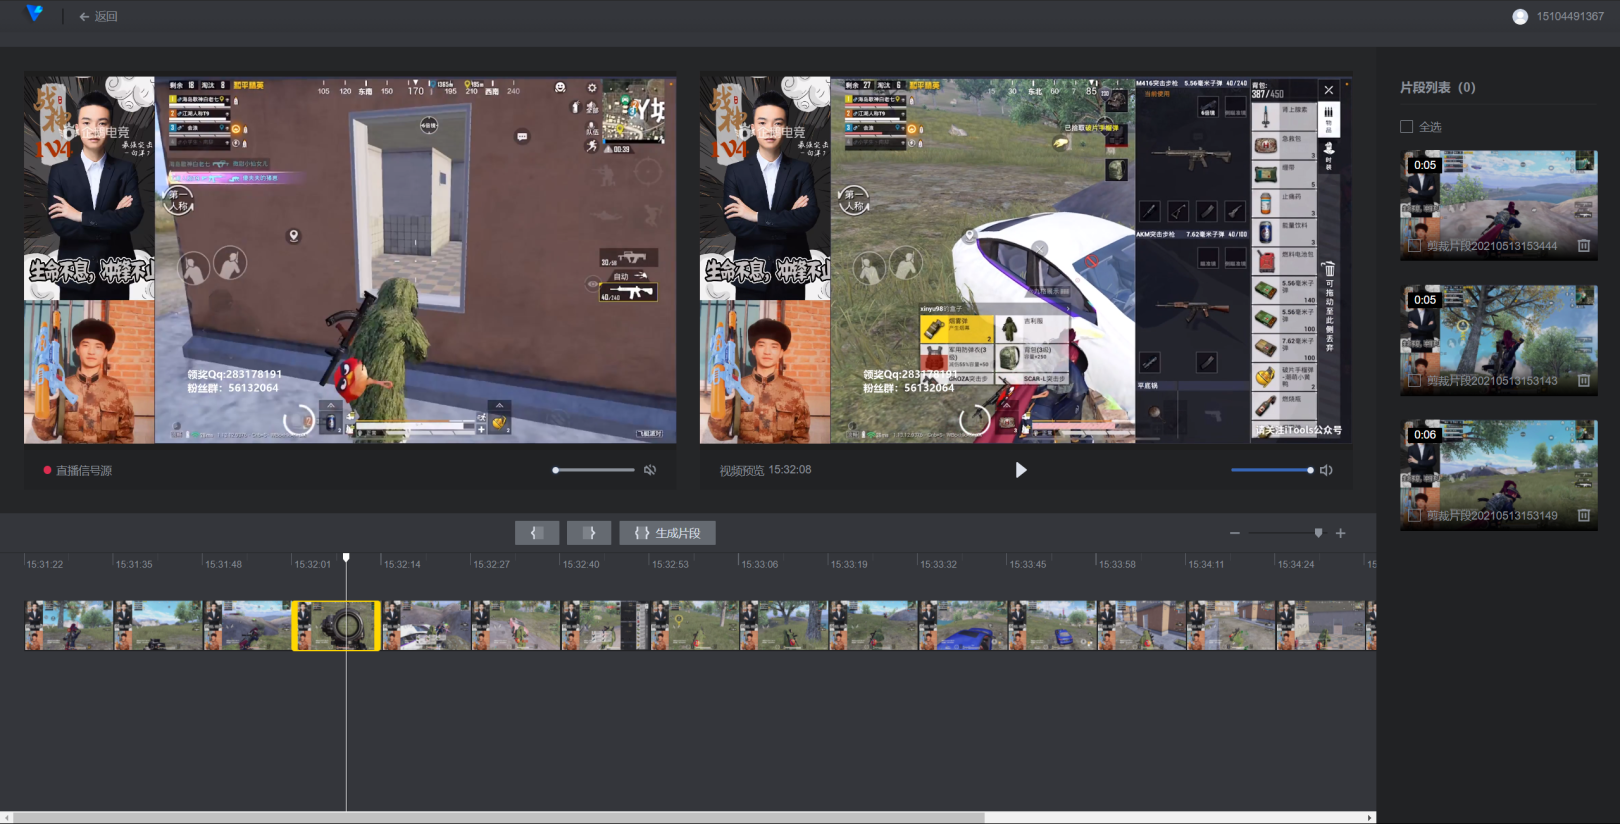The image size is (1620, 824).
Task: Mute the live source speaker icon
Action: point(650,470)
